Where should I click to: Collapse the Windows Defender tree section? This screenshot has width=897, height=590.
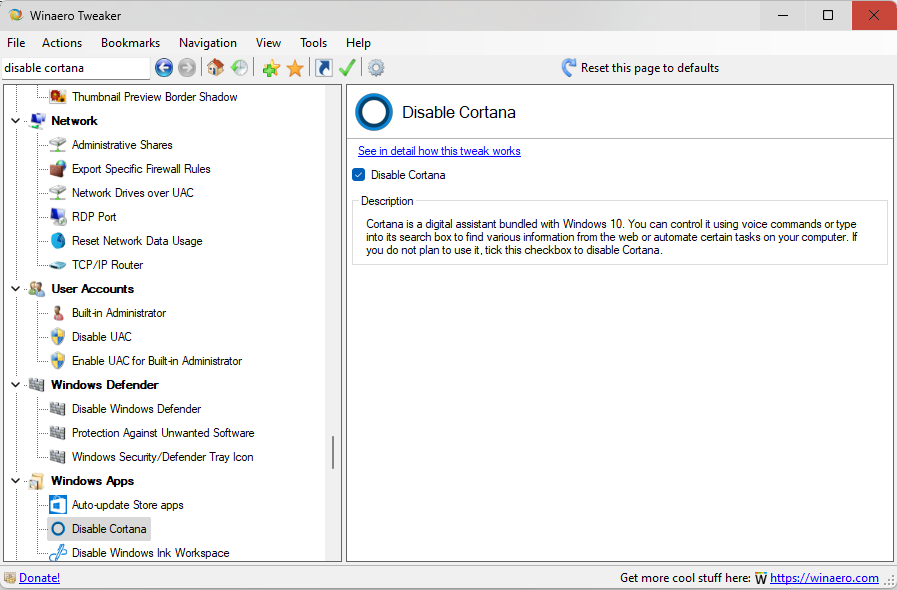click(16, 385)
